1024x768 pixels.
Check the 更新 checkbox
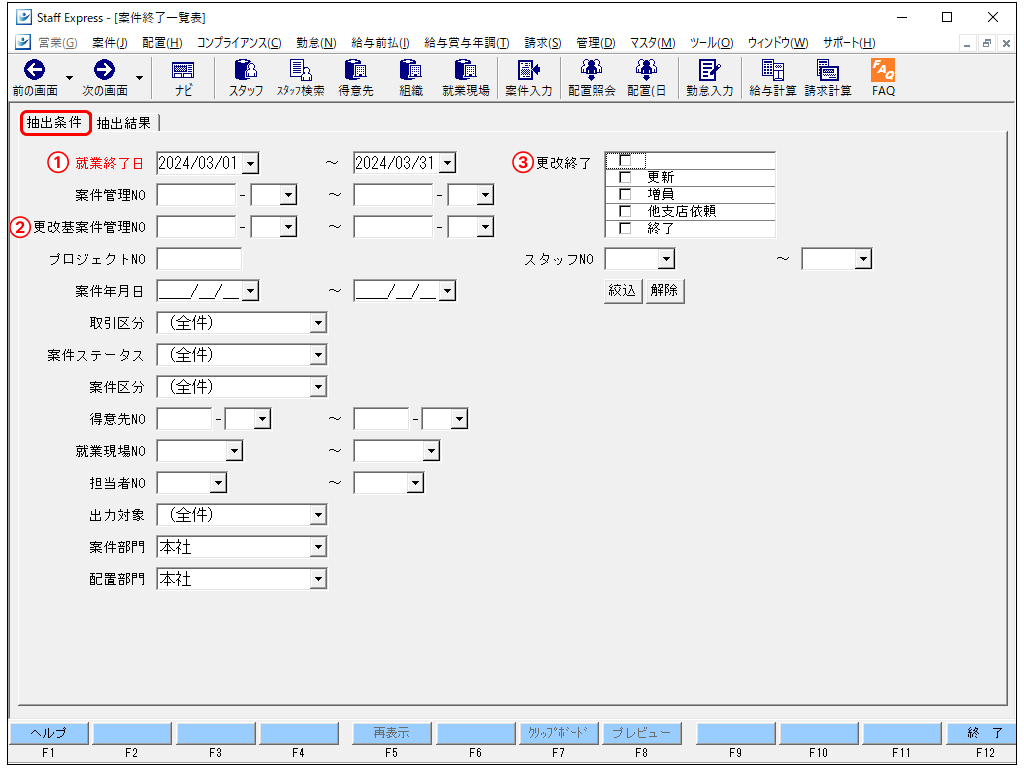tap(625, 177)
